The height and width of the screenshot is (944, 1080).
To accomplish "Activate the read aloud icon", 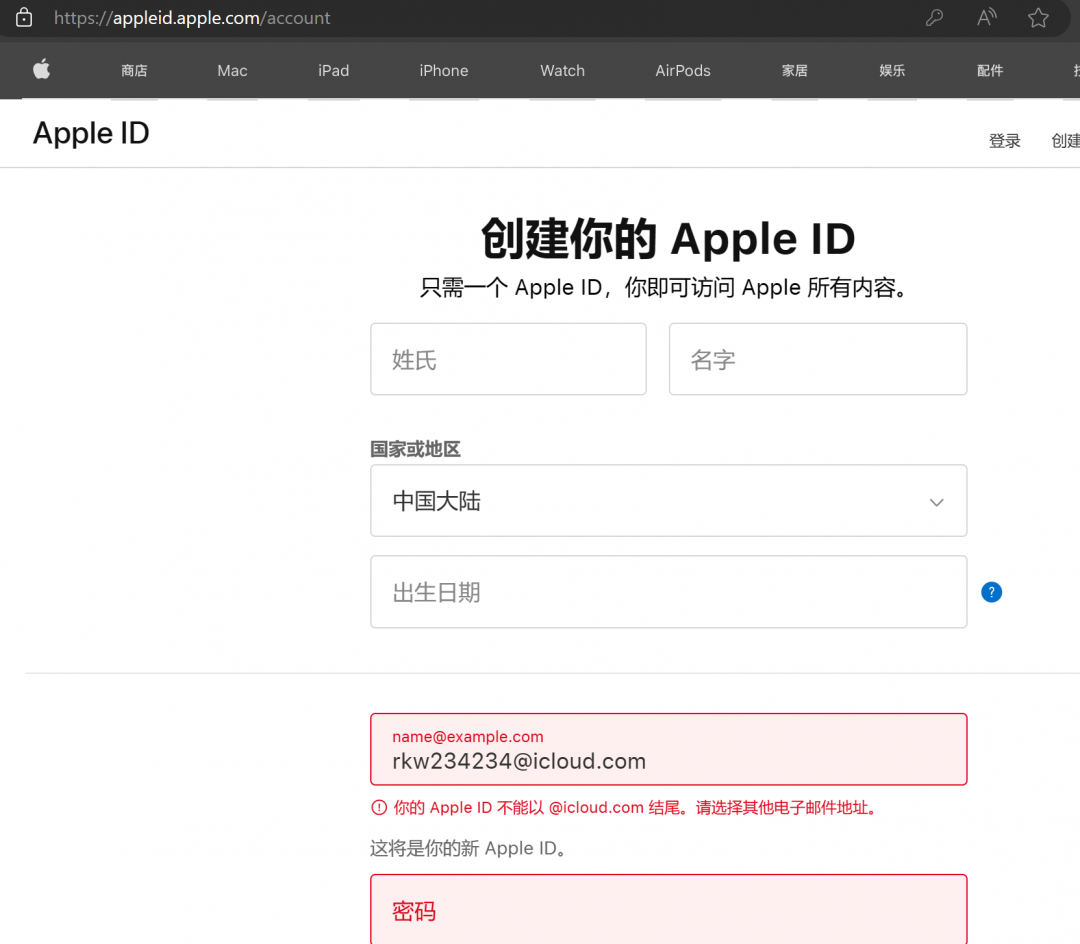I will (x=986, y=17).
